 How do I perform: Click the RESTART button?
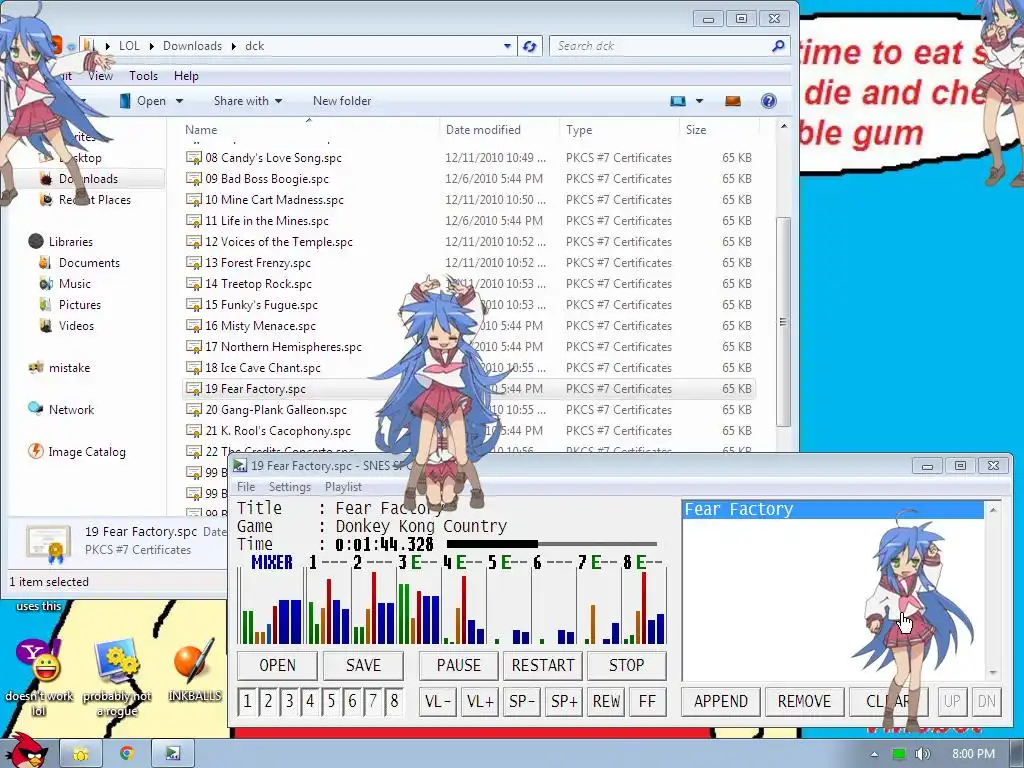pos(543,665)
